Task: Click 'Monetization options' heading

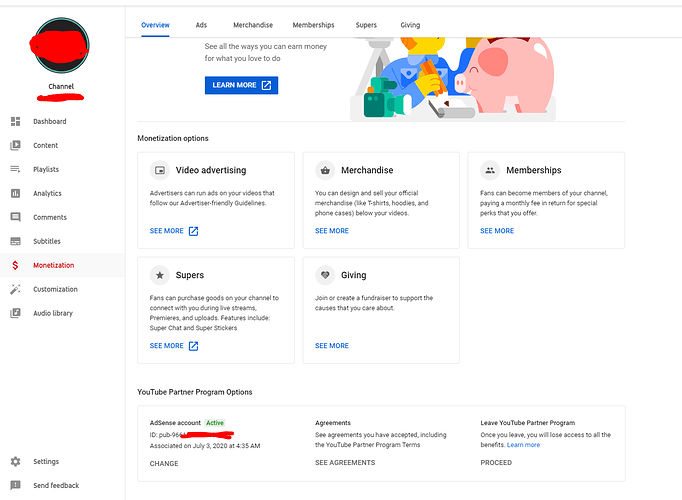Action: (x=173, y=138)
